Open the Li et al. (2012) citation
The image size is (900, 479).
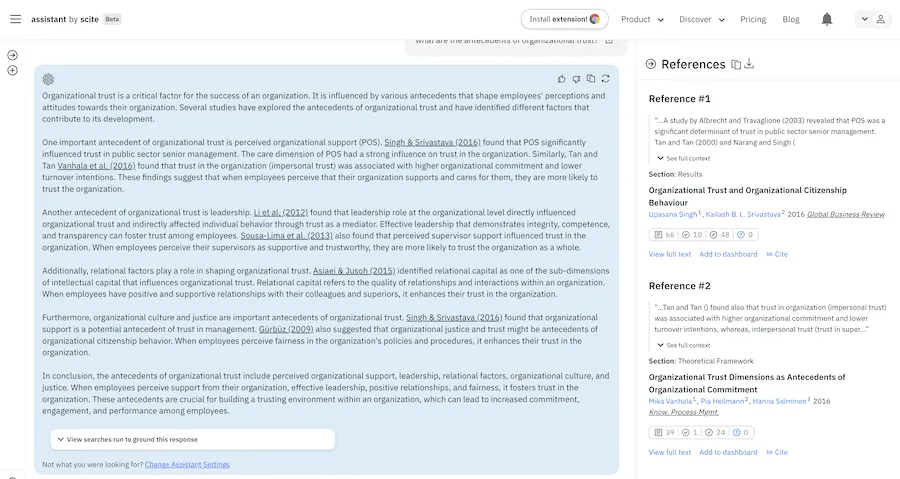click(x=281, y=212)
